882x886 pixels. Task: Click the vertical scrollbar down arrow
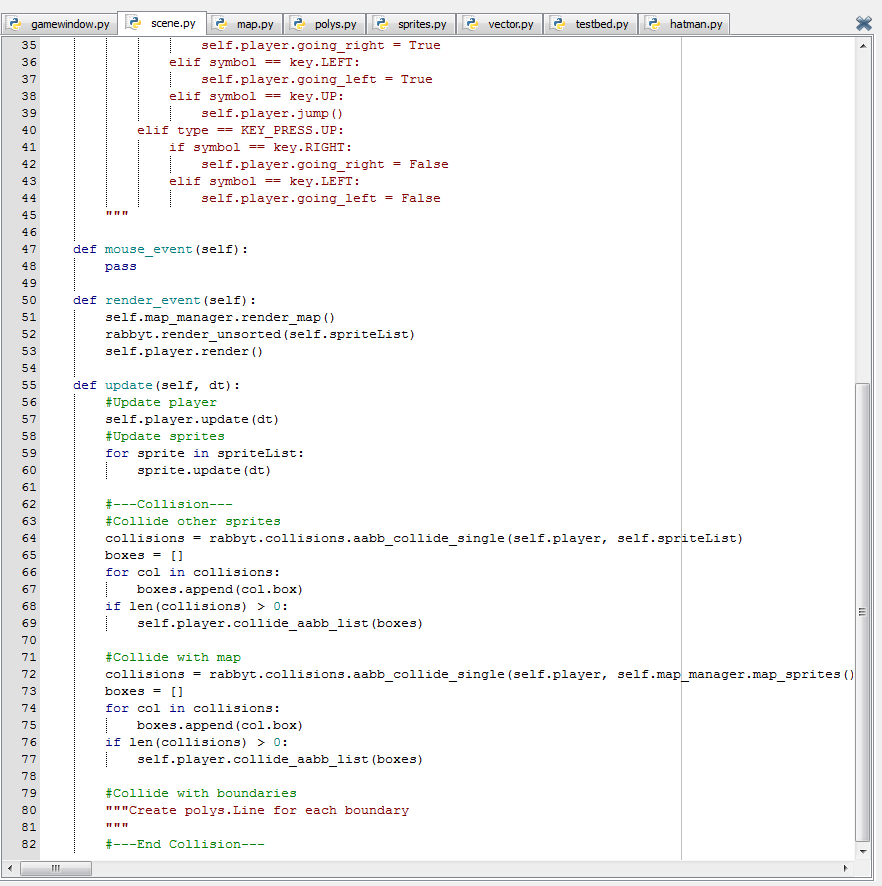coord(864,851)
